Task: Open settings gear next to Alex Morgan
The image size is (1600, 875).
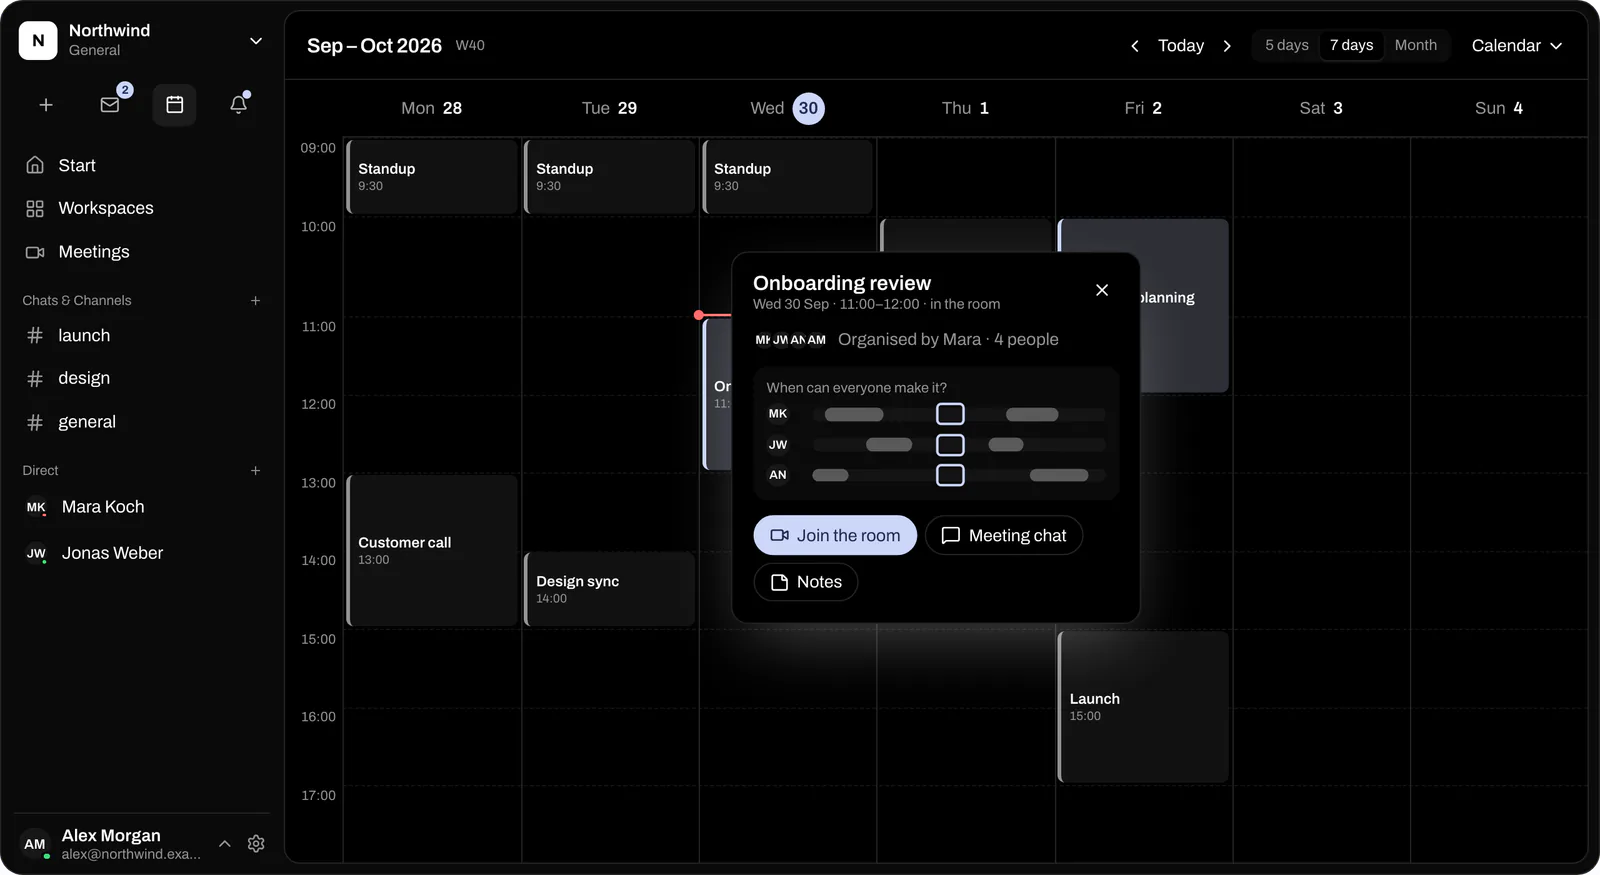Action: 256,844
